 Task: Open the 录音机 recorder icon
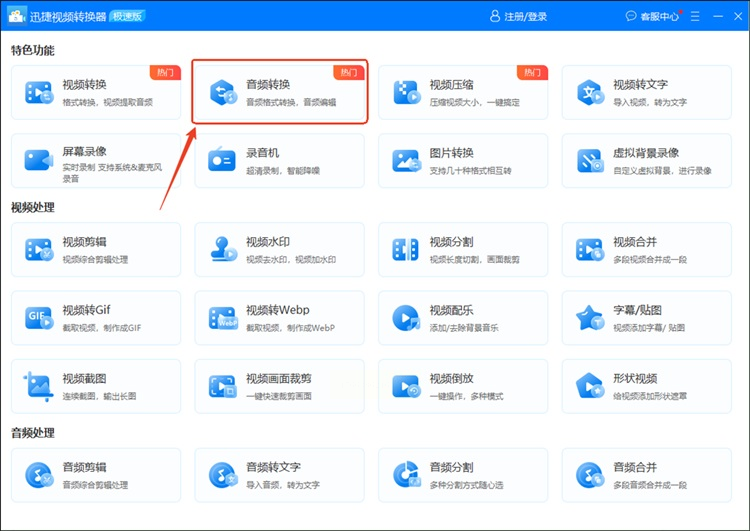(222, 159)
